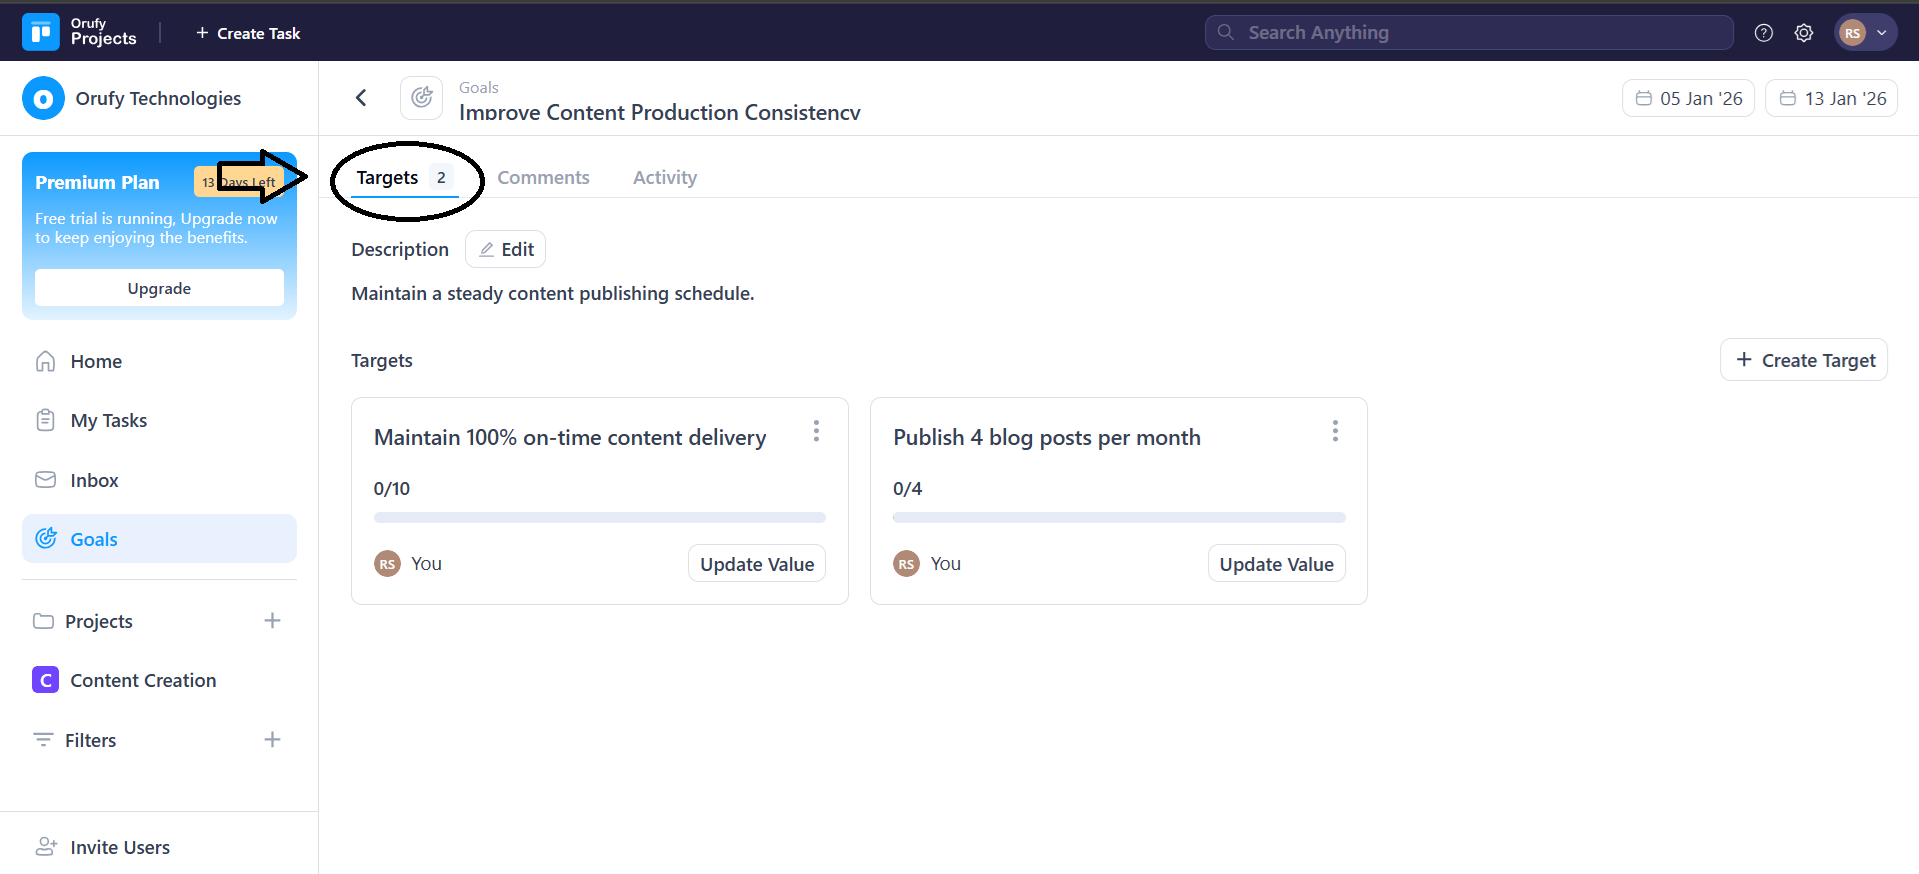Viewport: 1919px width, 874px height.
Task: Open the 05 Jan '26 start date picker
Action: tap(1688, 98)
